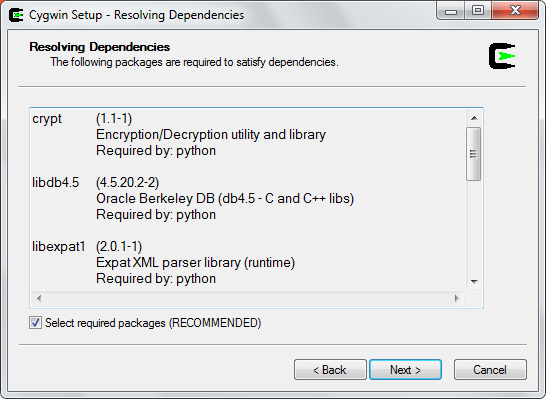The height and width of the screenshot is (399, 546).
Task: Select the libexpat1 package entry
Action: point(59,247)
